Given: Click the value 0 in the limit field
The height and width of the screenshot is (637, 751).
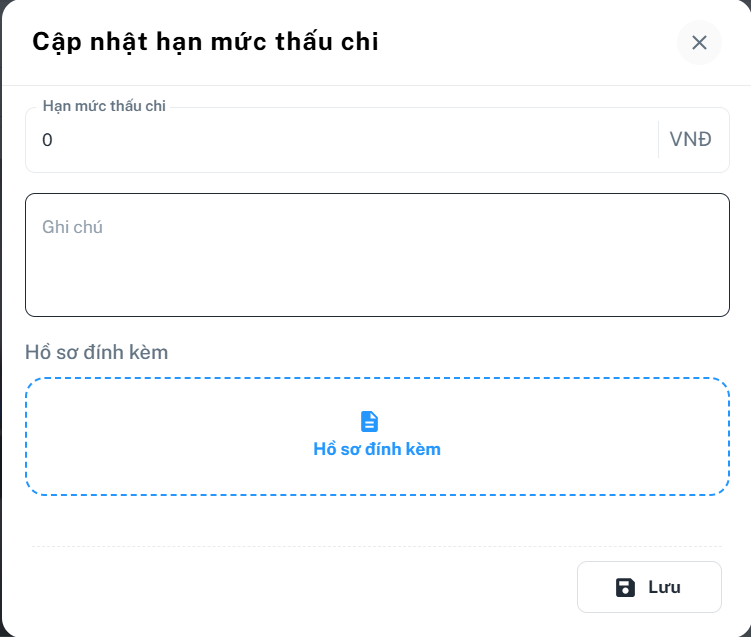Looking at the screenshot, I should 47,140.
